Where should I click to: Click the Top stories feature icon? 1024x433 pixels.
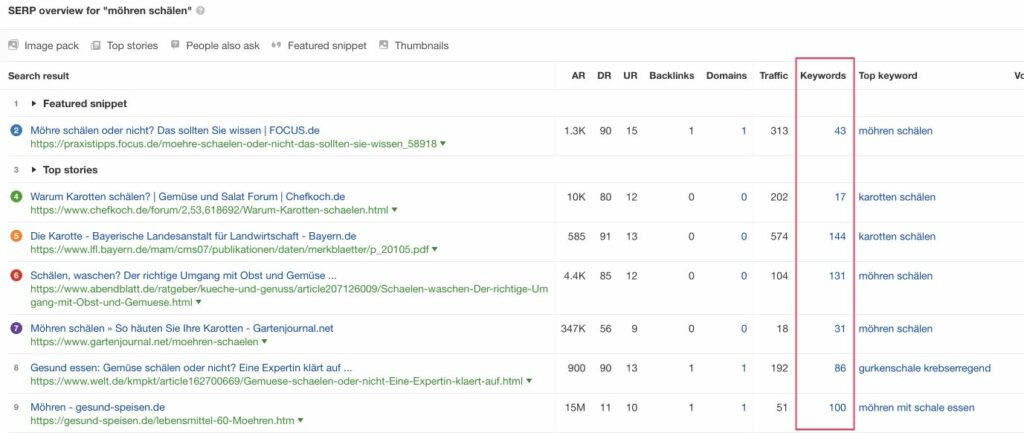point(96,45)
